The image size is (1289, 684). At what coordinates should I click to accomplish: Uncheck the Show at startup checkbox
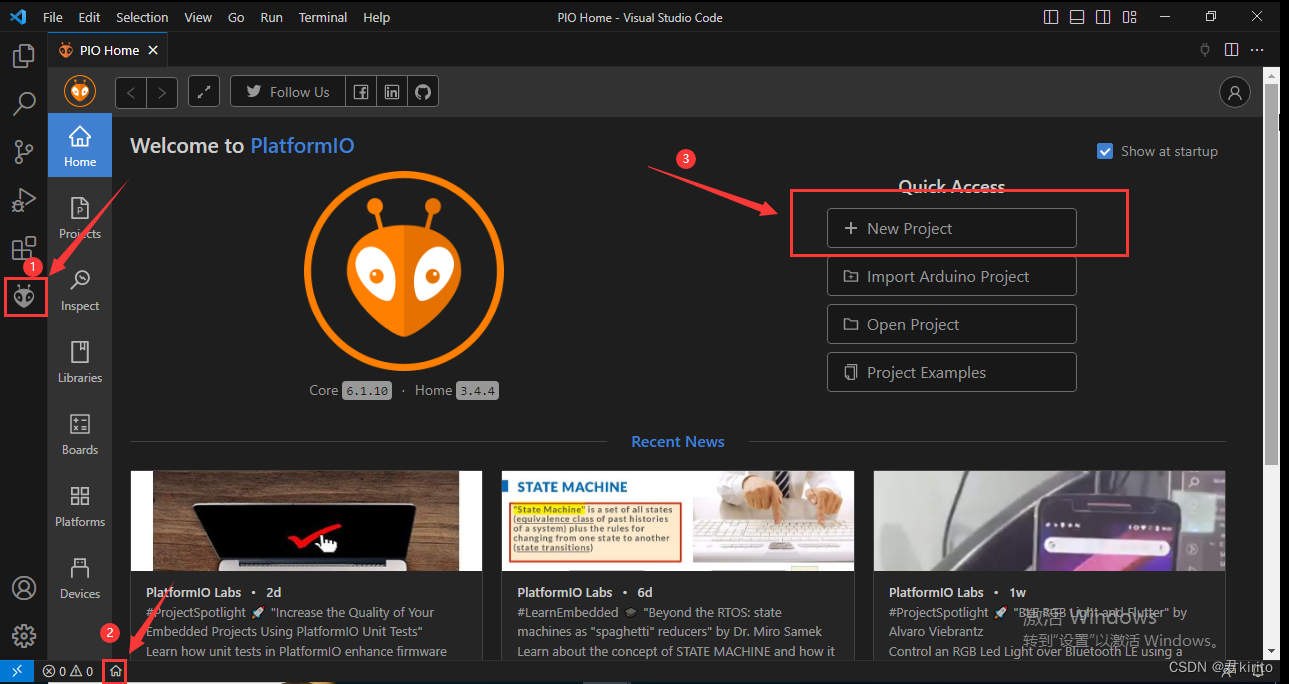tap(1105, 151)
